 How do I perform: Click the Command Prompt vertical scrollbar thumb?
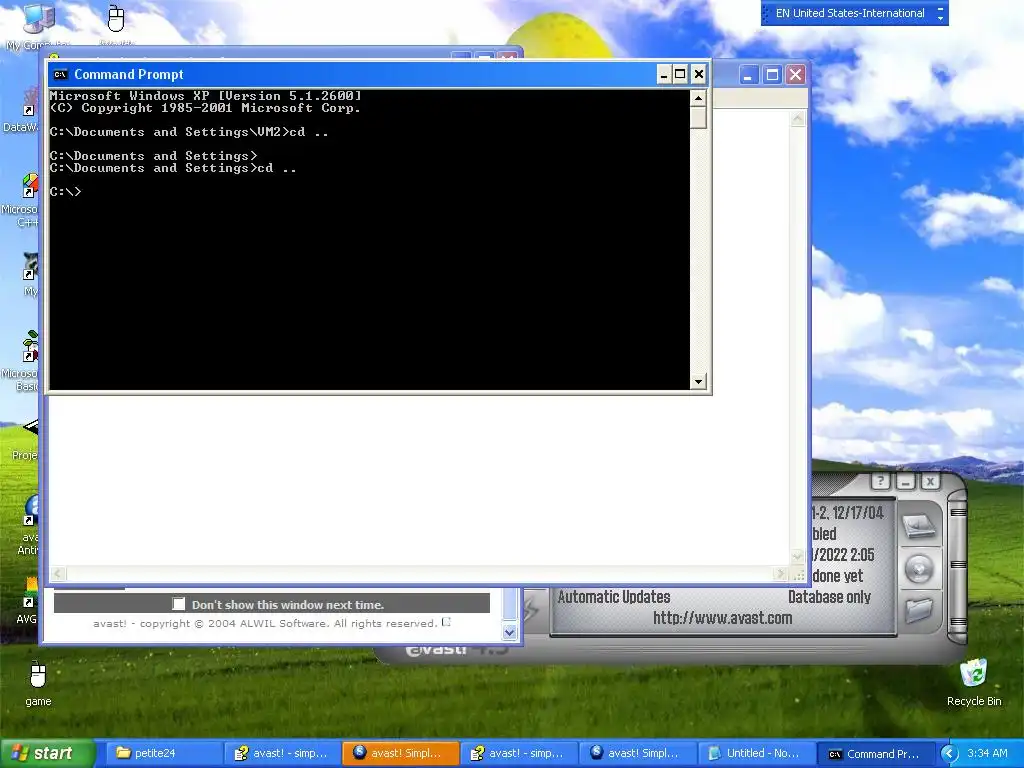coord(698,118)
